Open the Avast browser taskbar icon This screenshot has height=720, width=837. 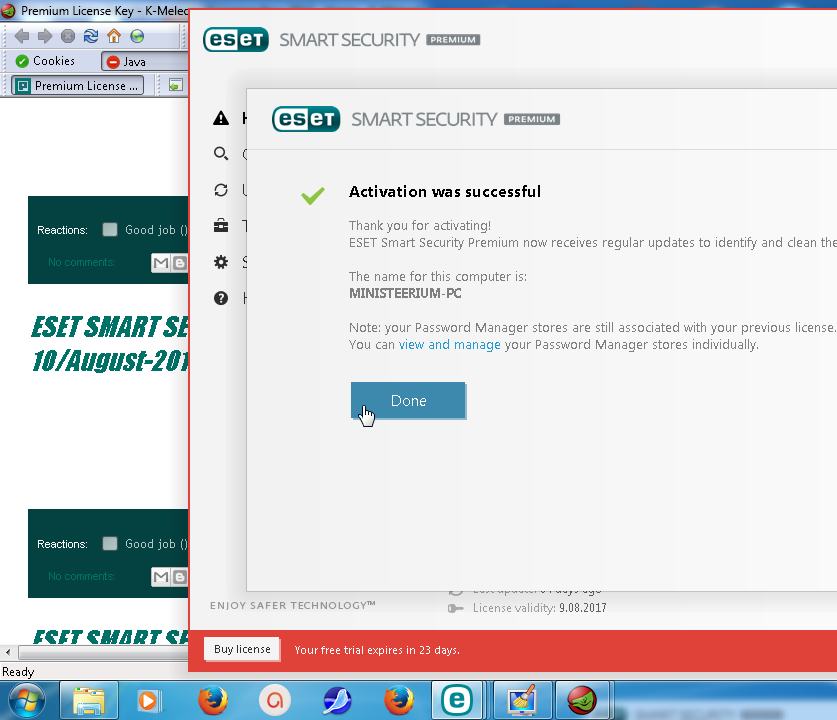pyautogui.click(x=275, y=700)
